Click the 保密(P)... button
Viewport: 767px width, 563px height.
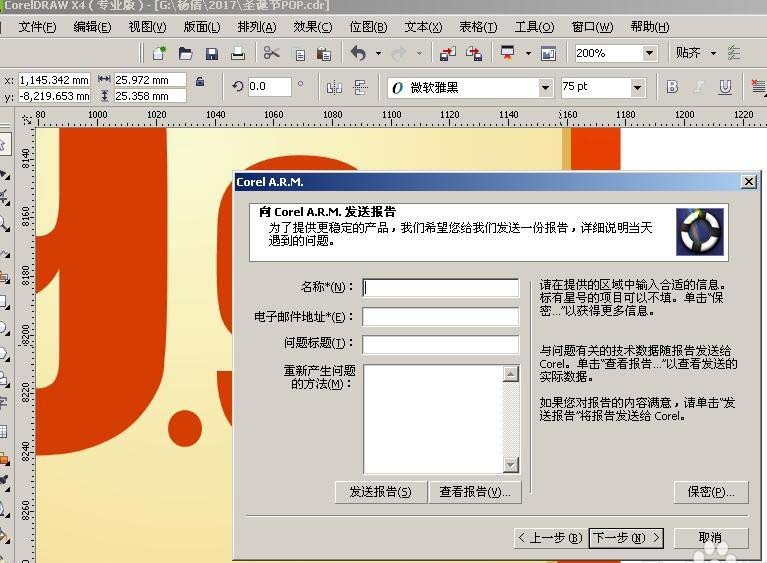coord(711,492)
